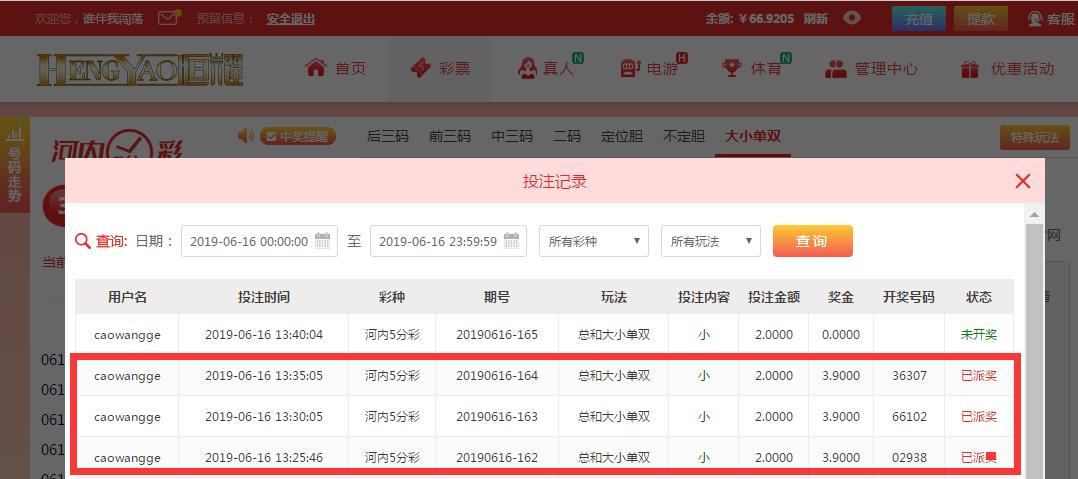Click the blue 充值 recharge button
This screenshot has height=479, width=1078.
tap(918, 18)
